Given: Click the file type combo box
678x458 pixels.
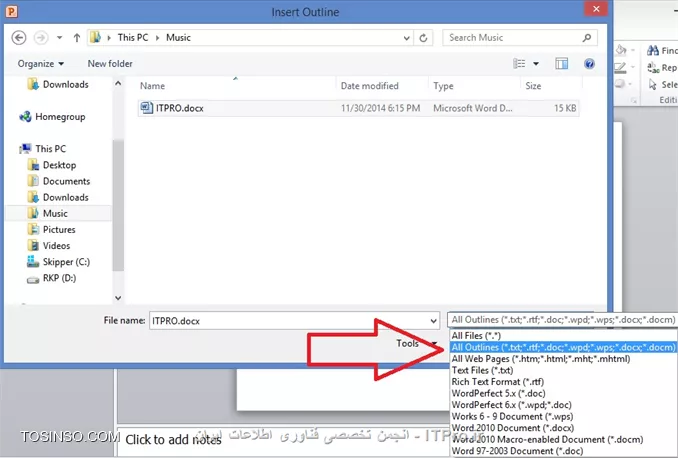Looking at the screenshot, I should 562,320.
